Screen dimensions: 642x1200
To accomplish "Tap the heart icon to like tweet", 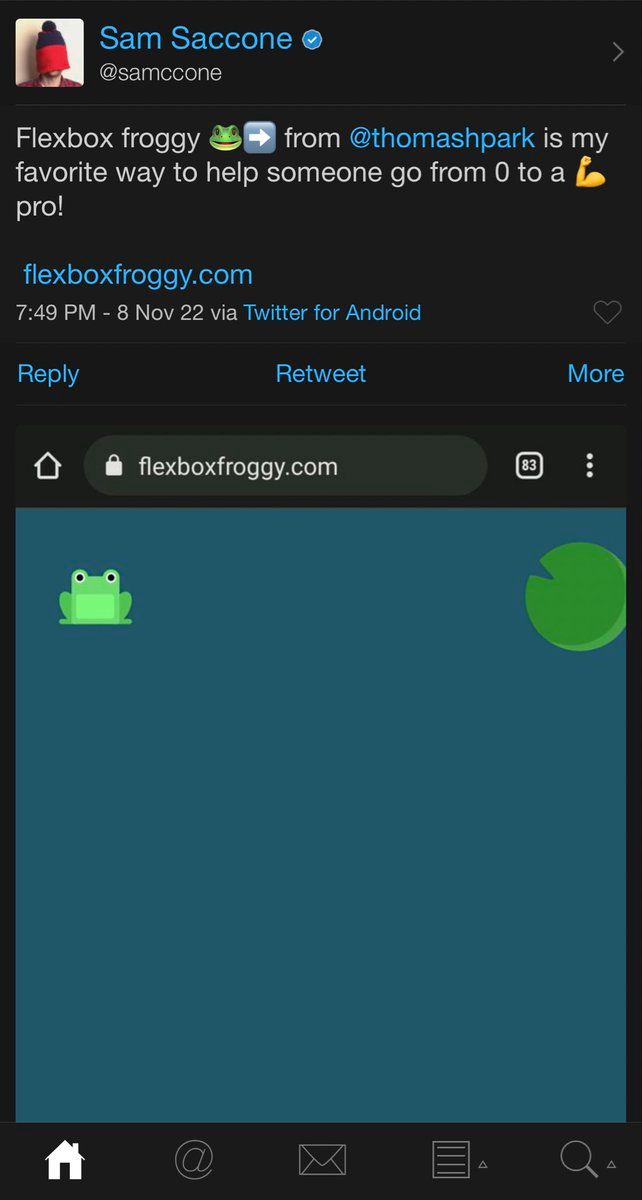I will click(607, 313).
